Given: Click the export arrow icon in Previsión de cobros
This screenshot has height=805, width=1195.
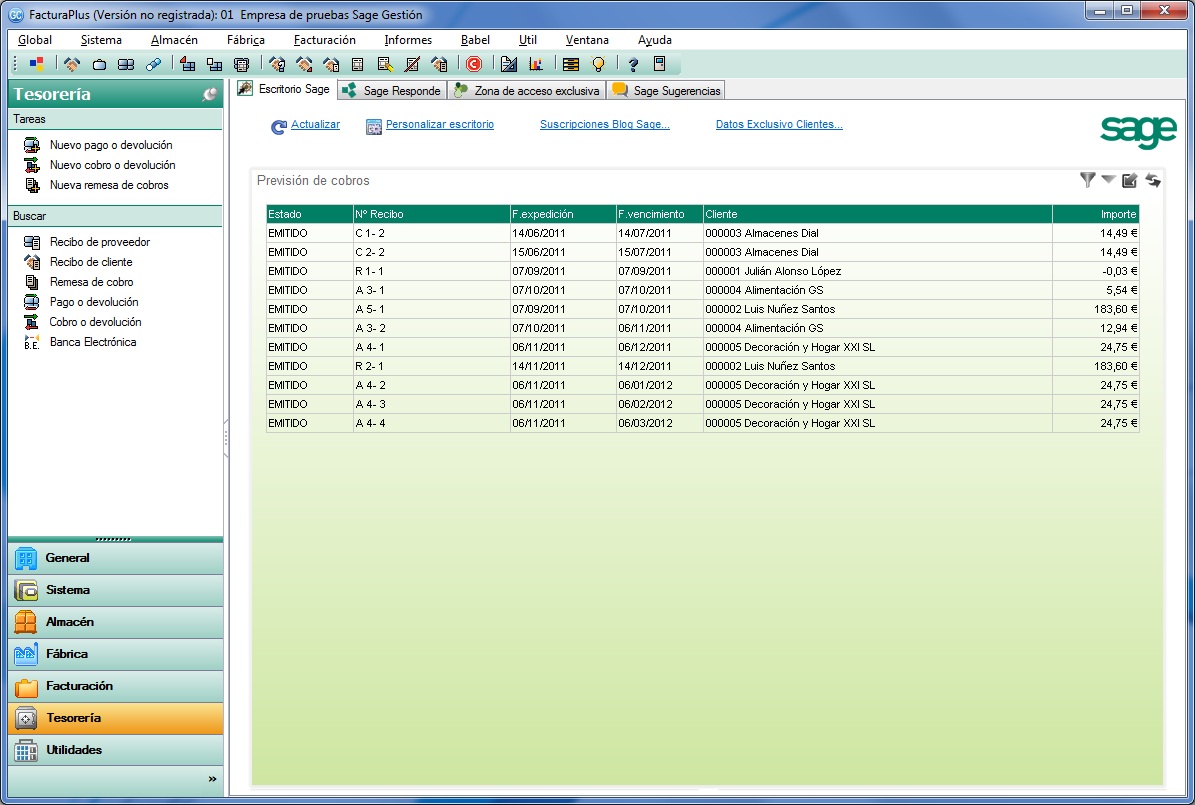Looking at the screenshot, I should [1129, 181].
